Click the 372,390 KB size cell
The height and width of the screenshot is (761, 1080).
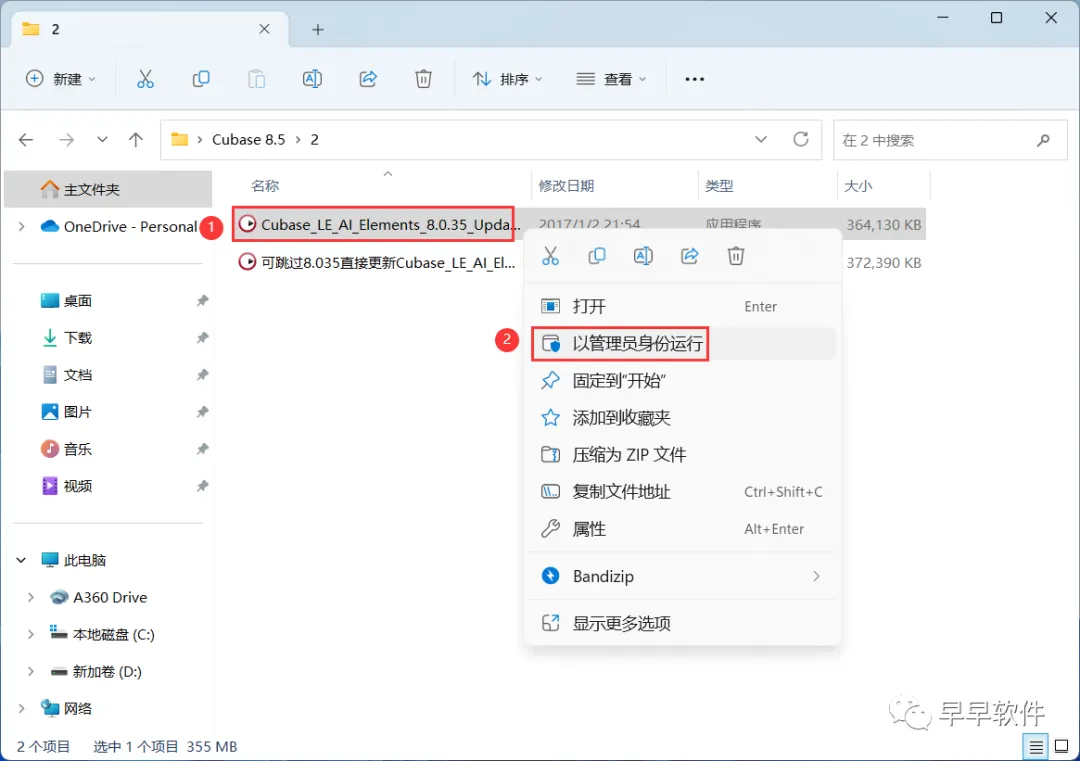pyautogui.click(x=884, y=262)
